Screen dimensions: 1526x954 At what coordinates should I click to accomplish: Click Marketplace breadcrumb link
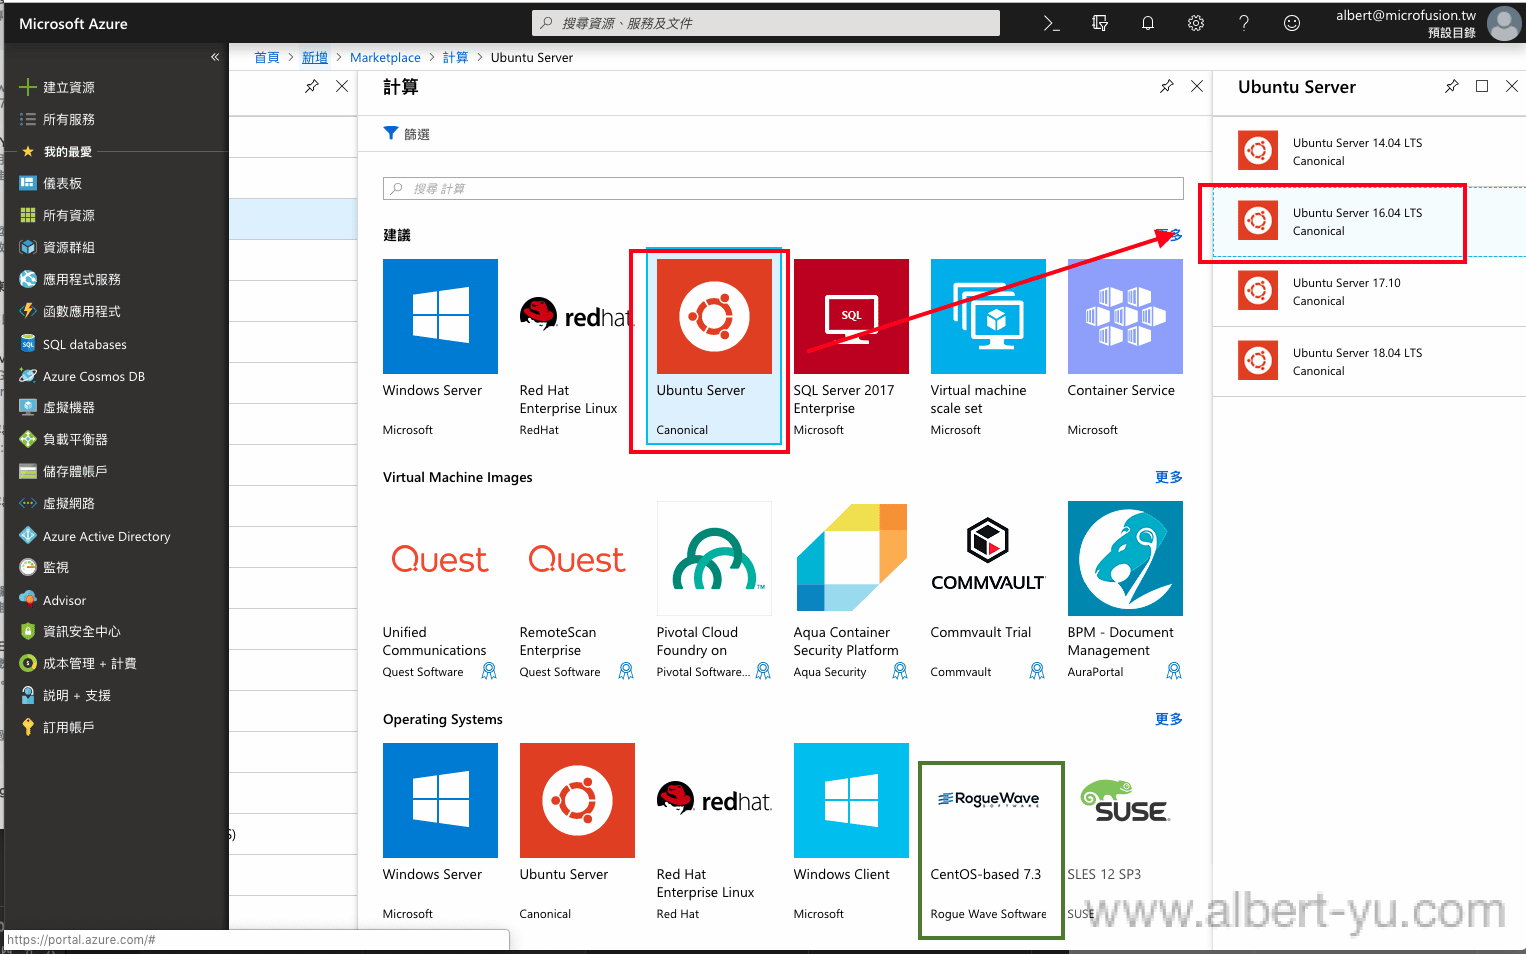385,58
